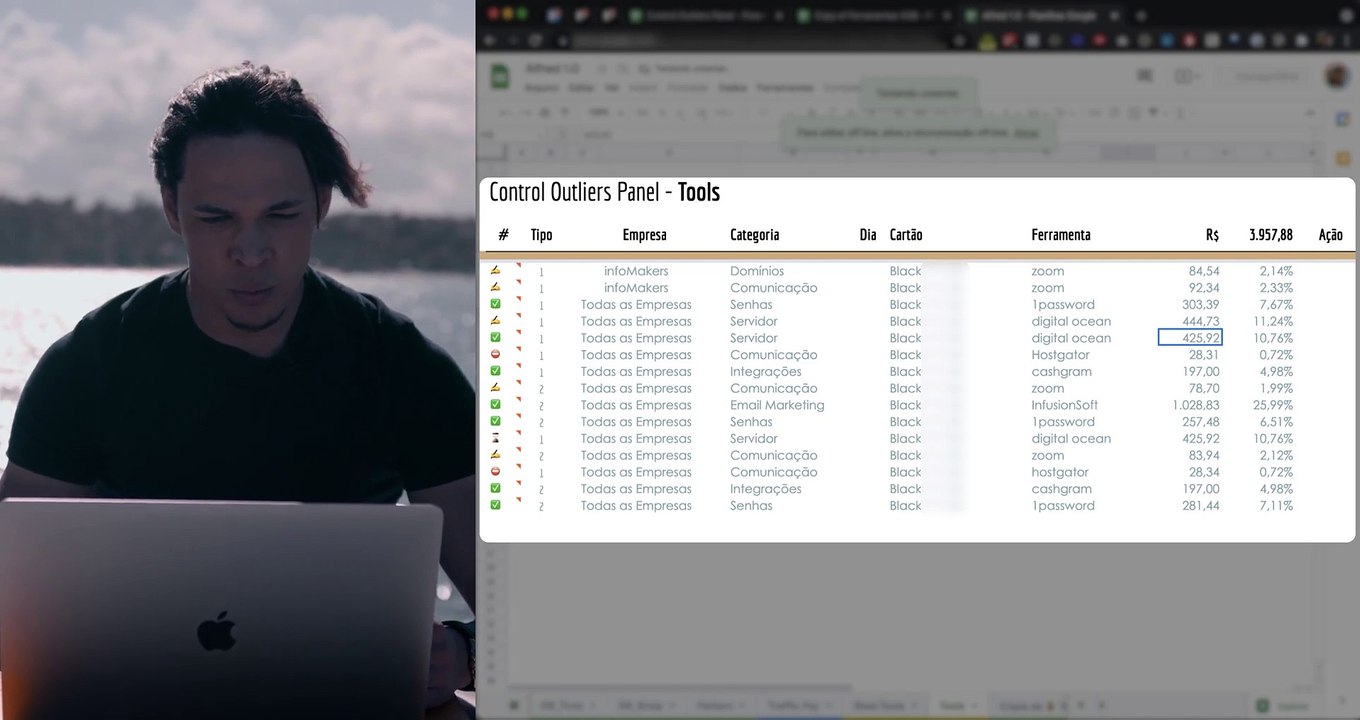The image size is (1360, 720).
Task: Click the hourglass status icon in the table
Action: (x=495, y=438)
